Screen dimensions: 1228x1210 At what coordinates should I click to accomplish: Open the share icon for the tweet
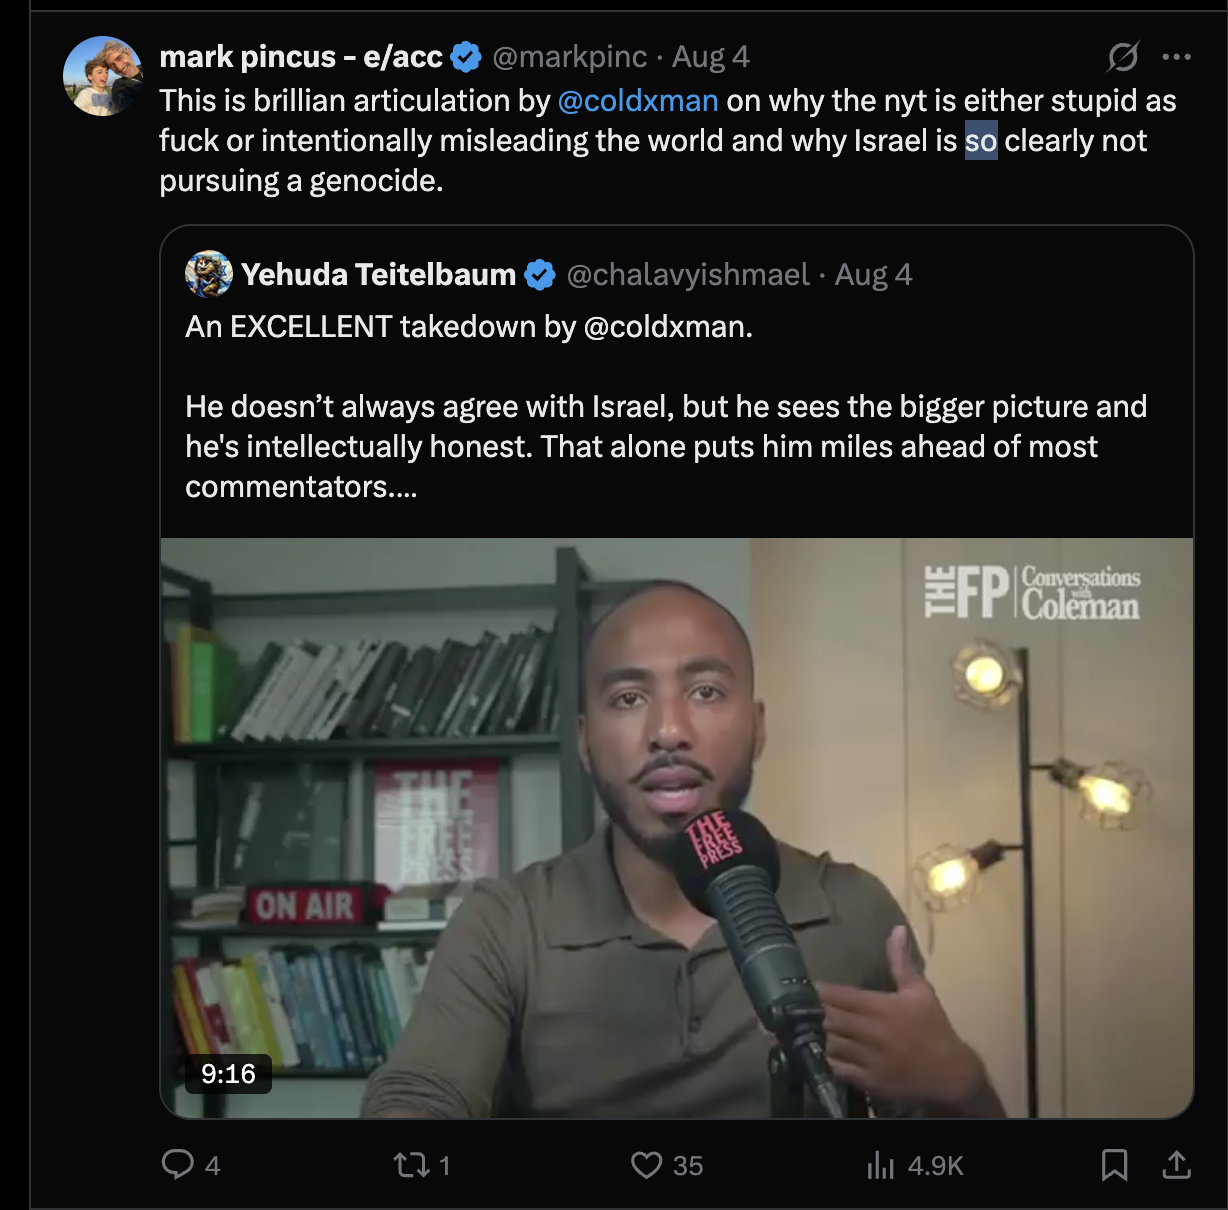(1177, 1164)
